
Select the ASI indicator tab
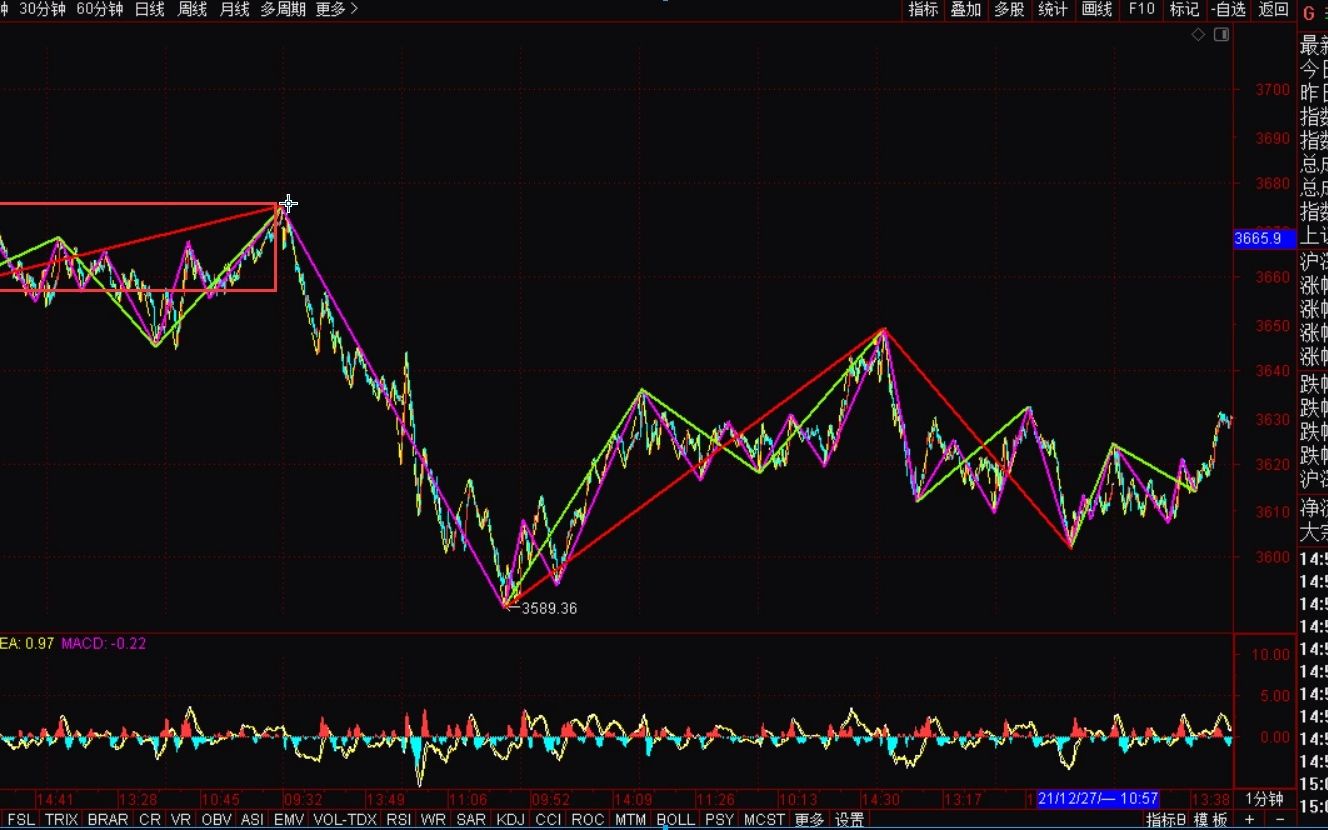pos(253,820)
